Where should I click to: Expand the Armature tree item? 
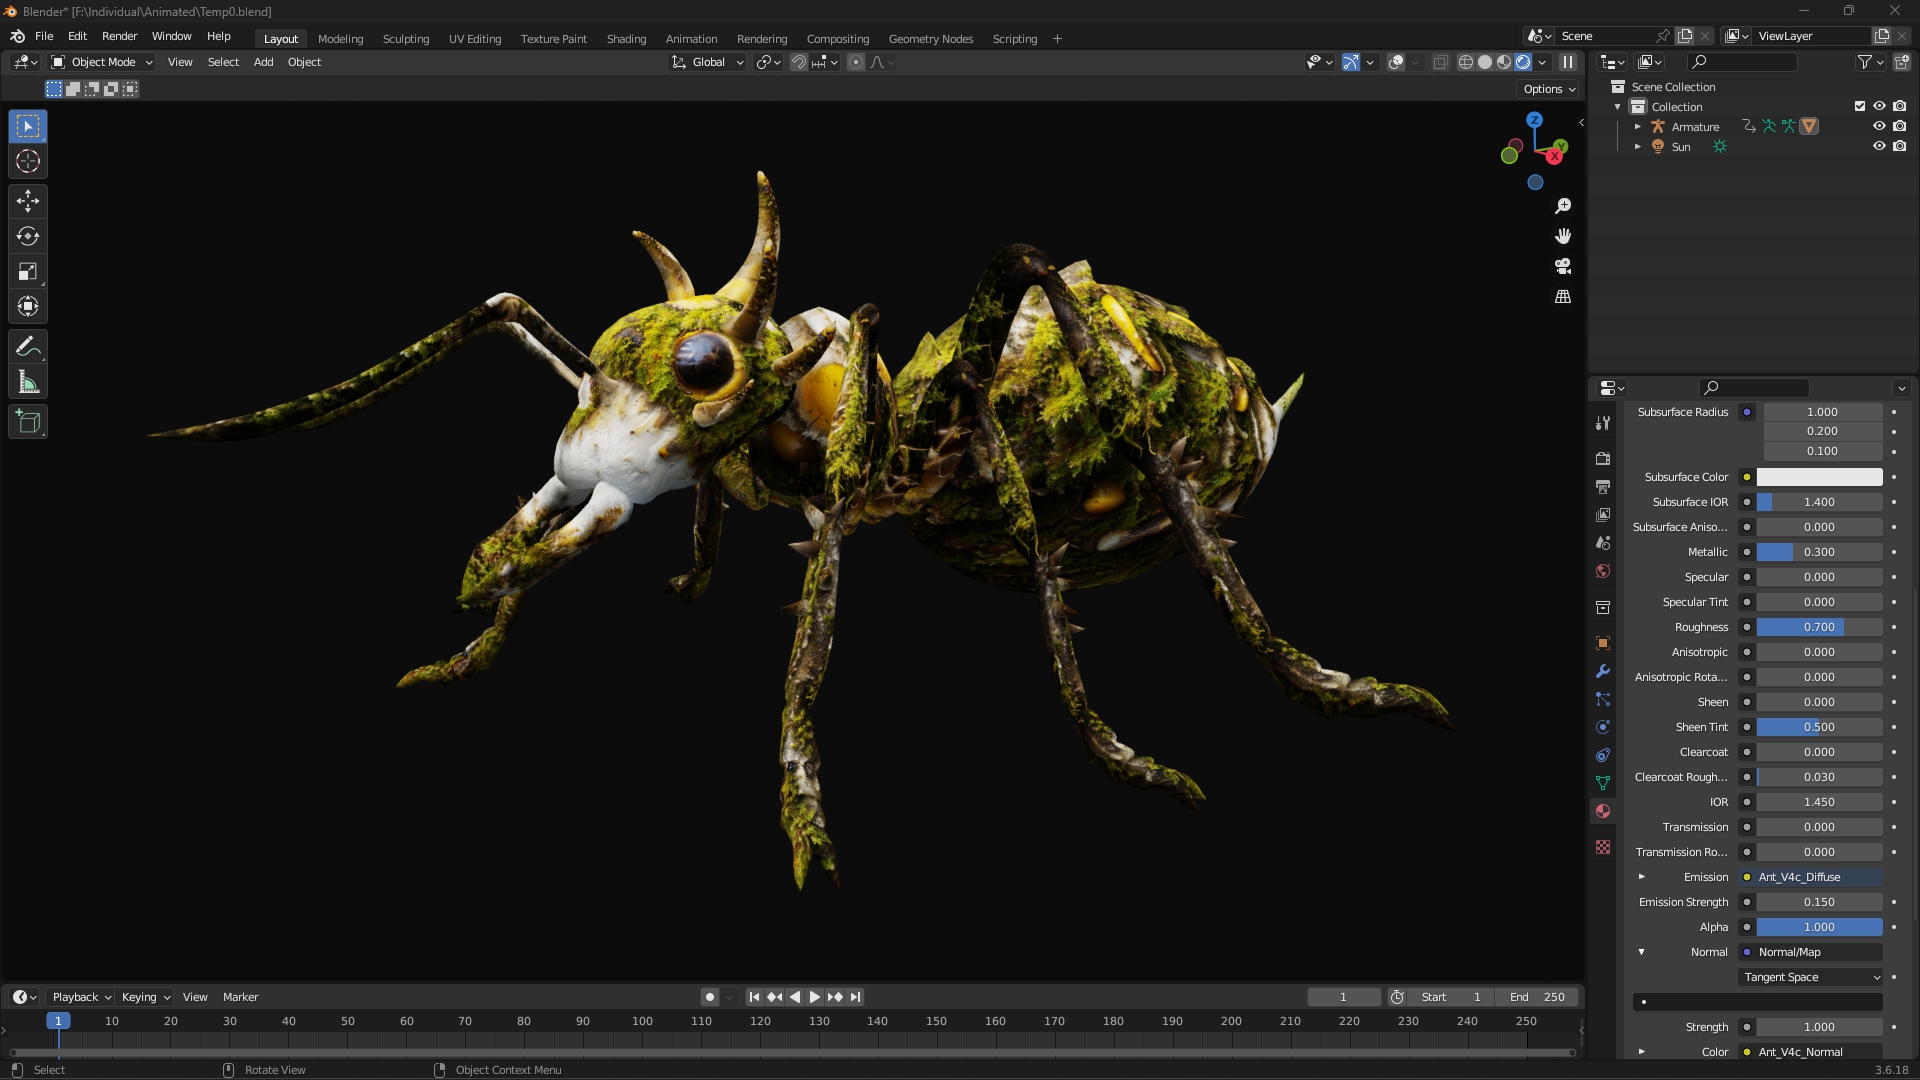pos(1638,127)
